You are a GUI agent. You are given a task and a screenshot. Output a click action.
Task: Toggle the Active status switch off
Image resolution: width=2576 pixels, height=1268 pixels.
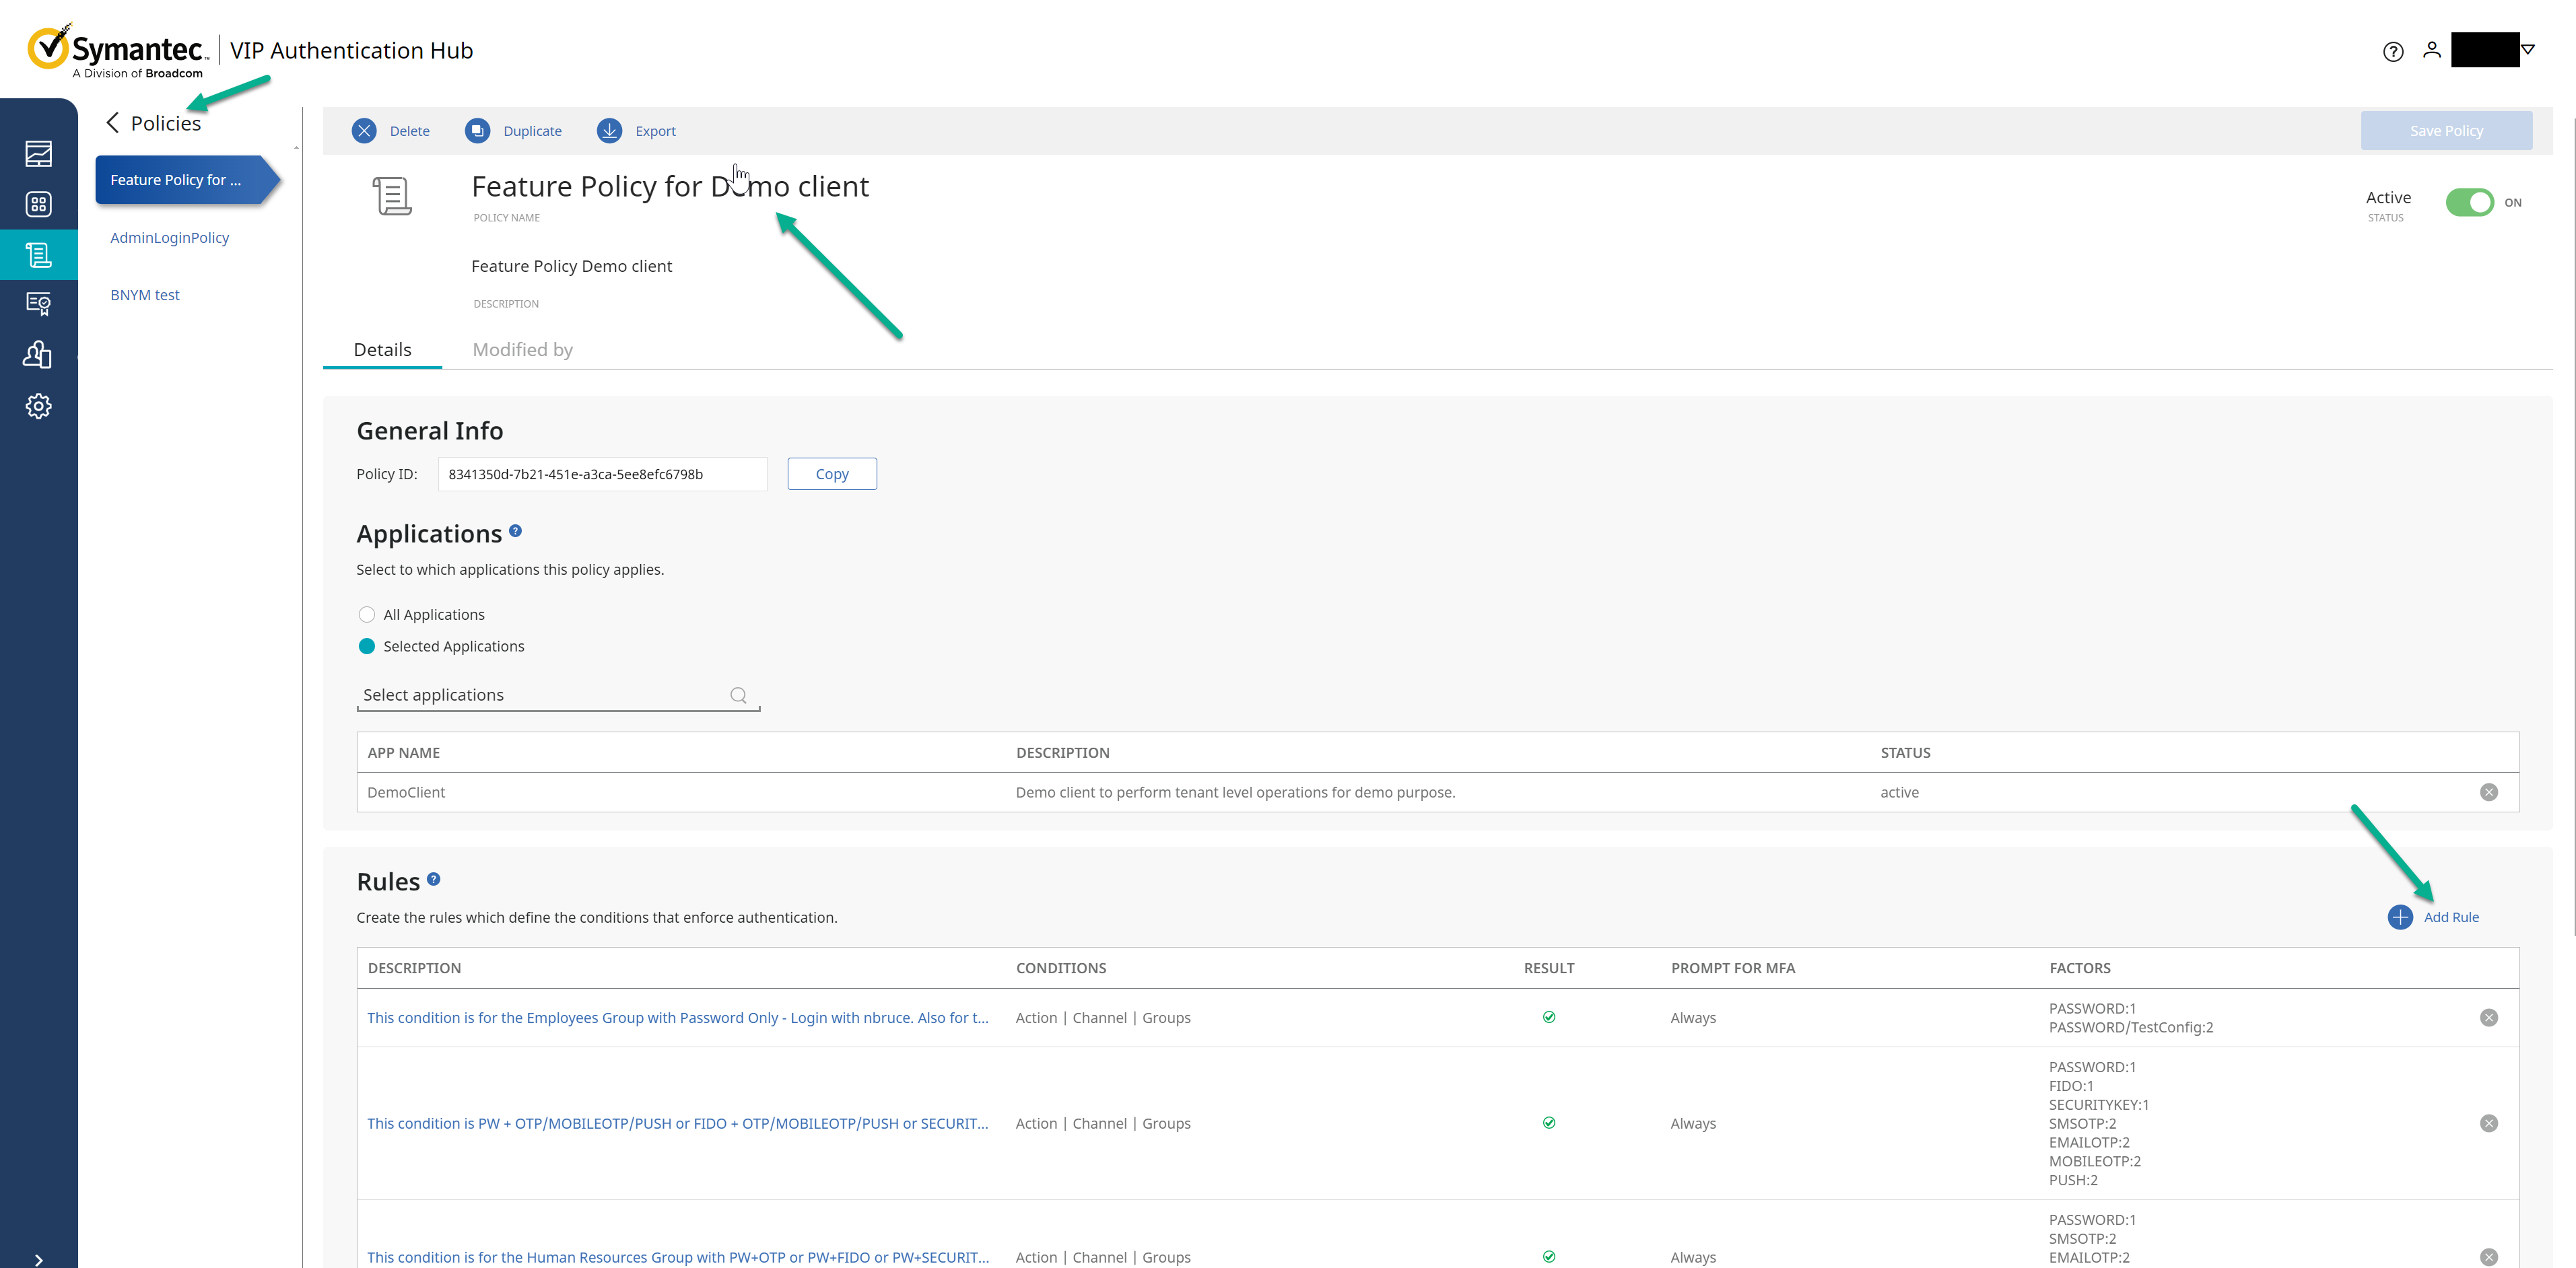click(x=2469, y=202)
